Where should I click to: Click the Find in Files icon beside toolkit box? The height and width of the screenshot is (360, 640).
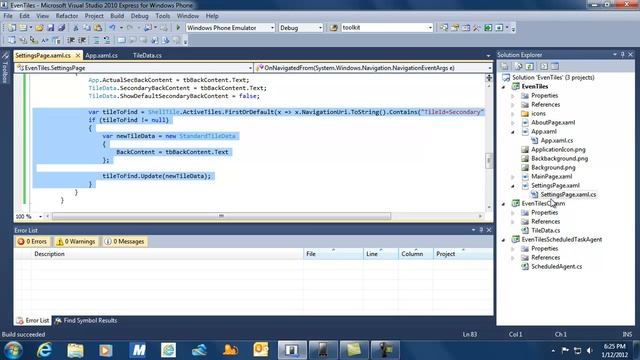pyautogui.click(x=333, y=28)
